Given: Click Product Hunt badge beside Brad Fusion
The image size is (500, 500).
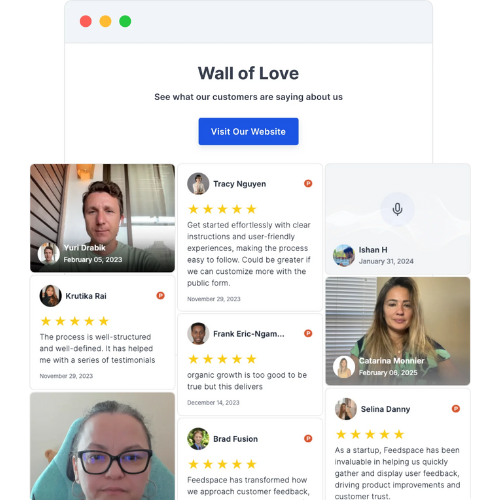Looking at the screenshot, I should click(308, 439).
